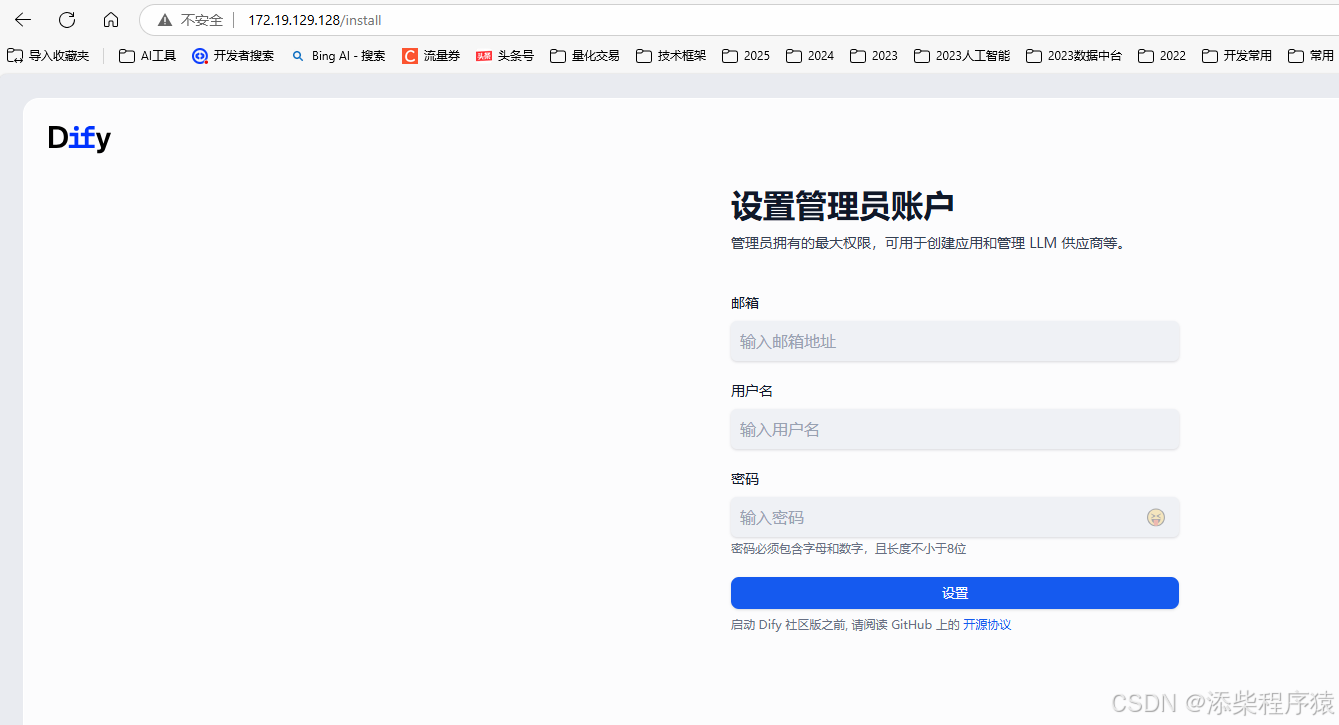Open the 头条号 bookmark

[x=505, y=56]
